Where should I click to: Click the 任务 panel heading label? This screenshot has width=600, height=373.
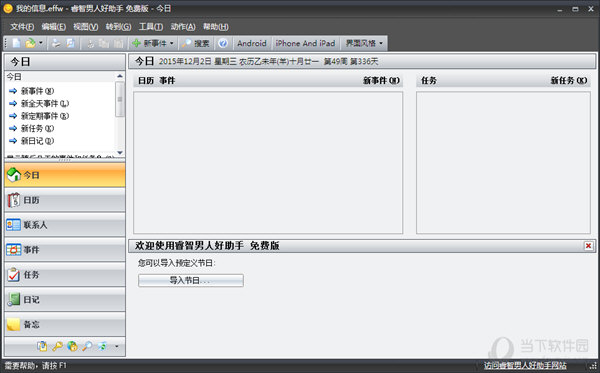pos(429,80)
